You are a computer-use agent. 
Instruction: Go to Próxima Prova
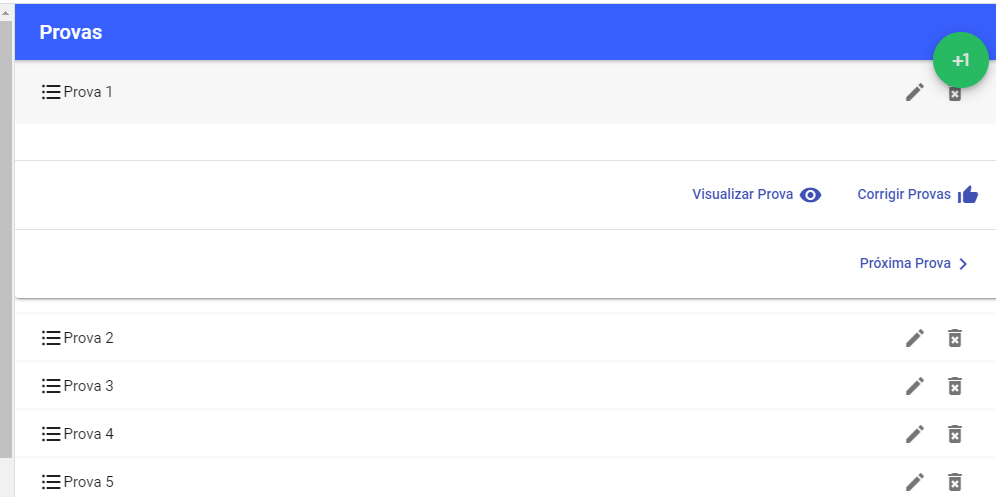[x=914, y=264]
